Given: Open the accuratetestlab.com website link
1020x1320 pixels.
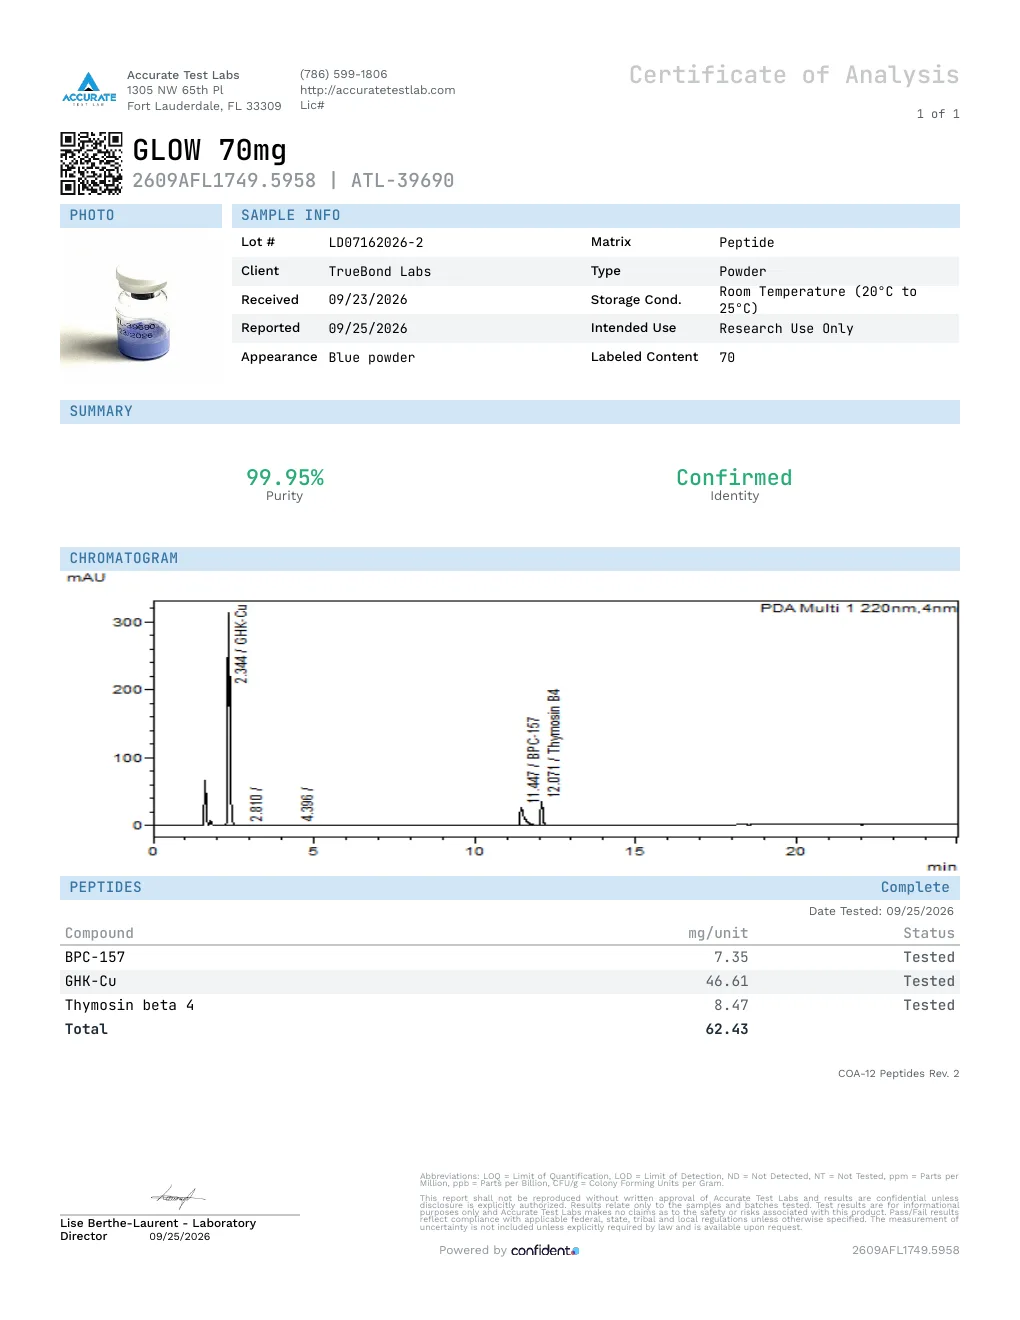Looking at the screenshot, I should click(x=377, y=90).
